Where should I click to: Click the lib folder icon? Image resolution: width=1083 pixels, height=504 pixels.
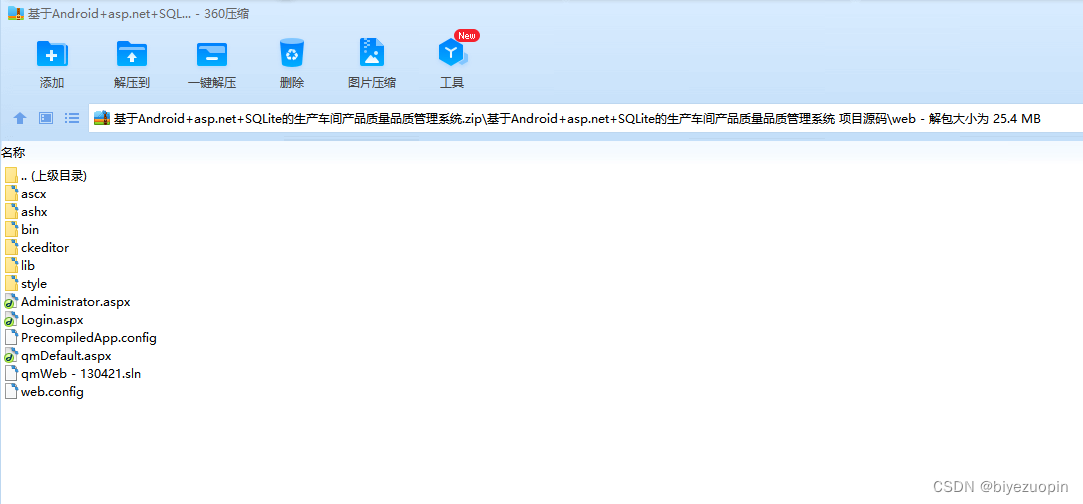coord(11,265)
